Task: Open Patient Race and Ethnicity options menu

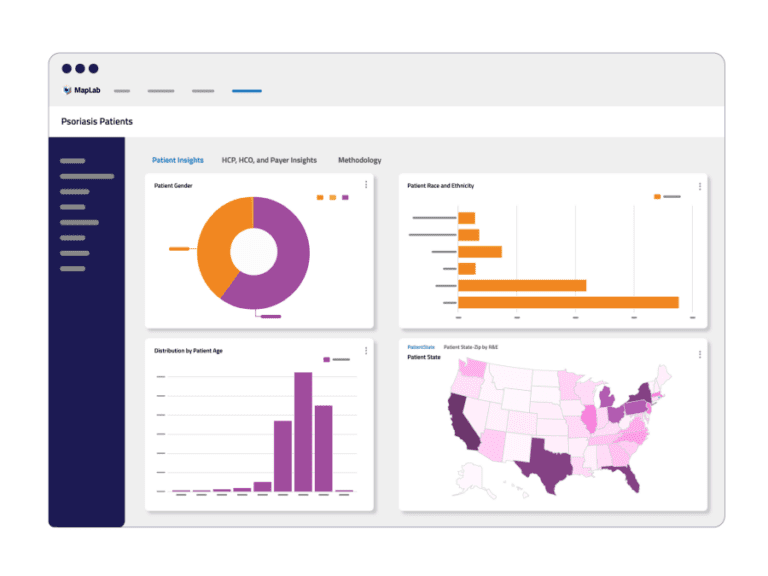Action: (x=699, y=186)
